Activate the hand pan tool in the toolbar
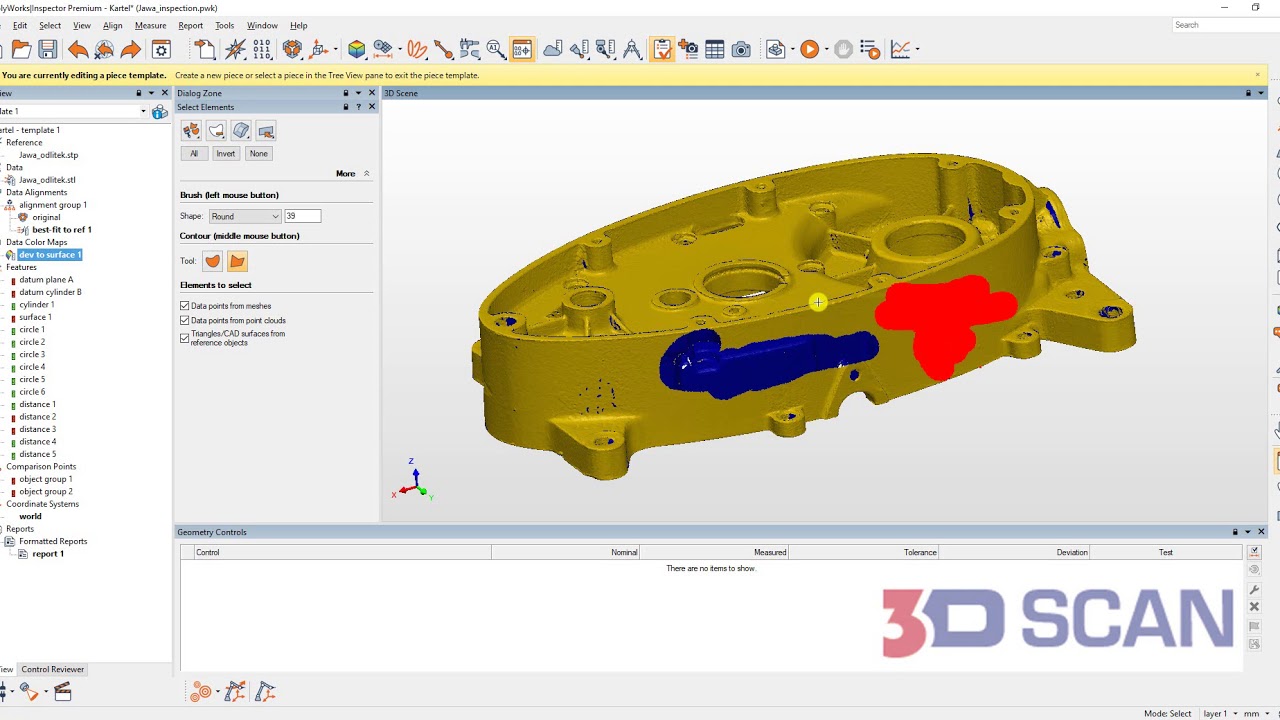The height and width of the screenshot is (720, 1280). [x=843, y=48]
